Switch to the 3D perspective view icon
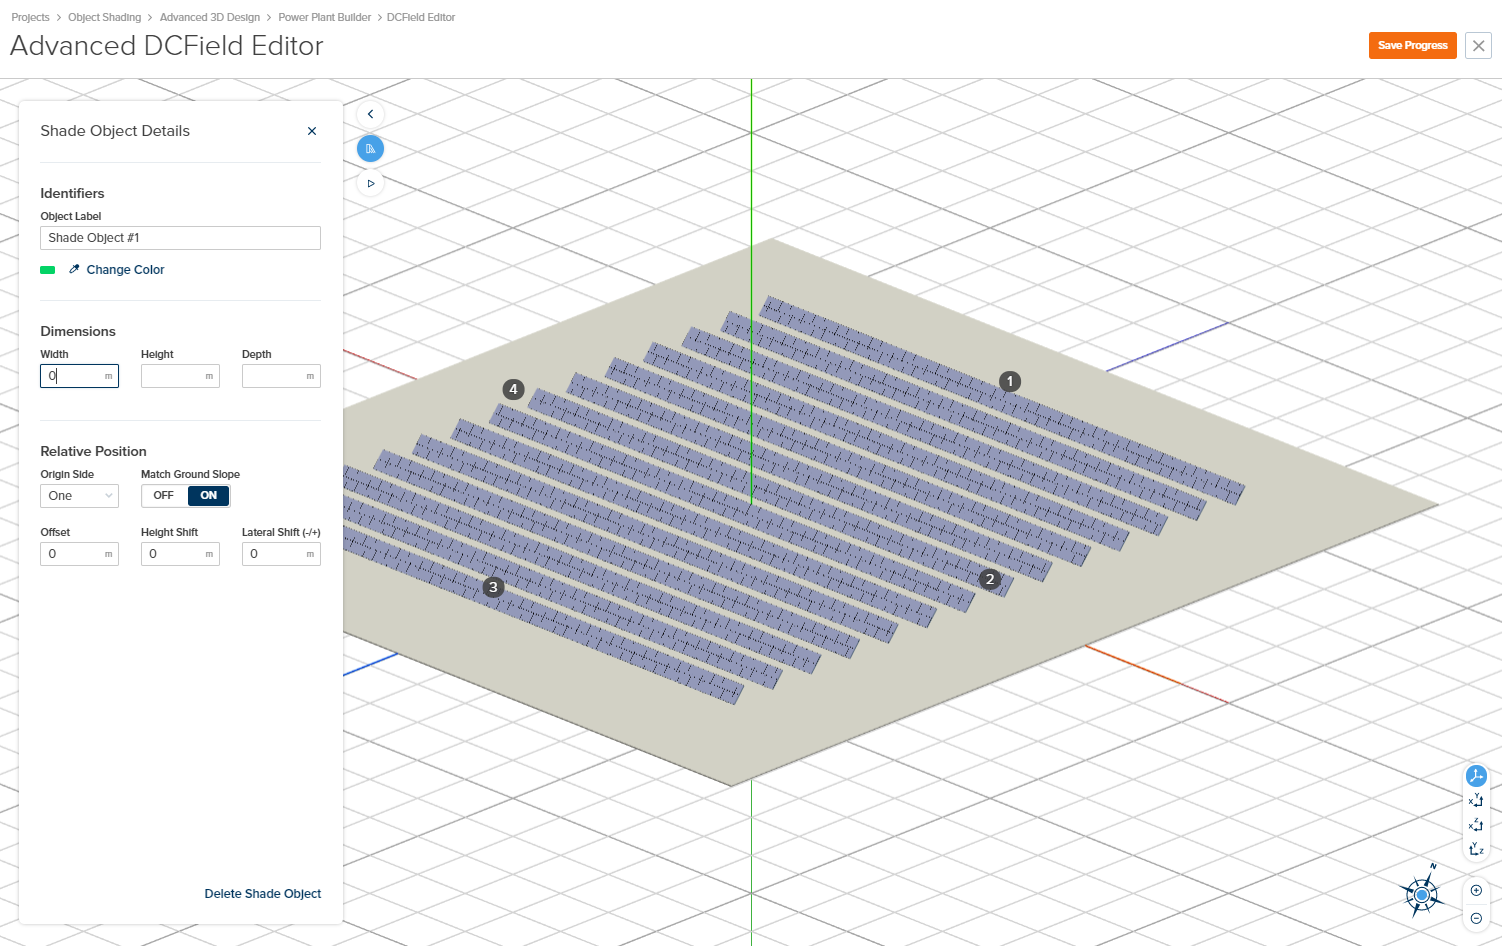Image resolution: width=1502 pixels, height=946 pixels. click(x=1476, y=776)
